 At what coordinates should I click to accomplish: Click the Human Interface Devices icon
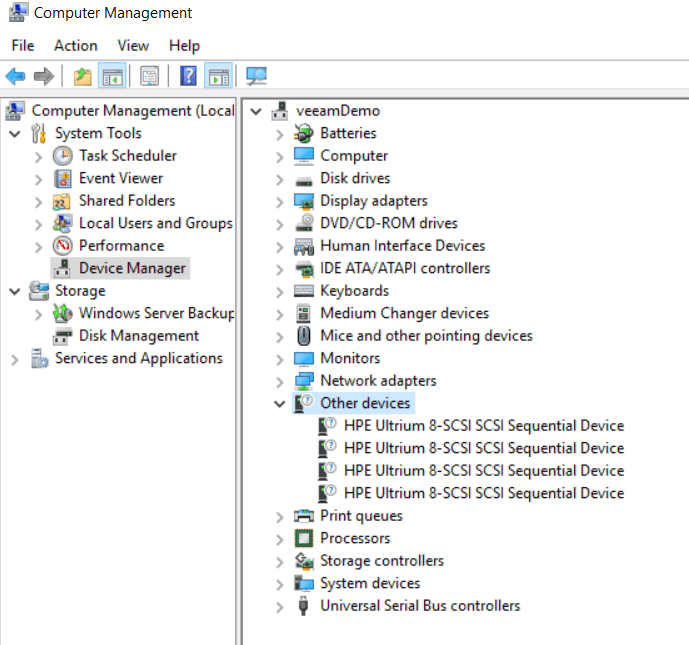[x=304, y=246]
